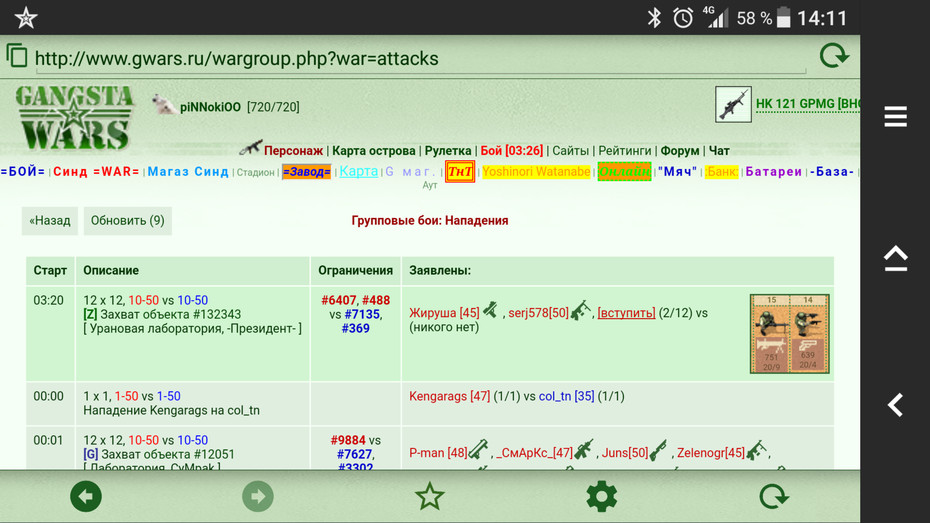Click the Gangsta Wars logo
930x523 pixels.
pos(74,118)
